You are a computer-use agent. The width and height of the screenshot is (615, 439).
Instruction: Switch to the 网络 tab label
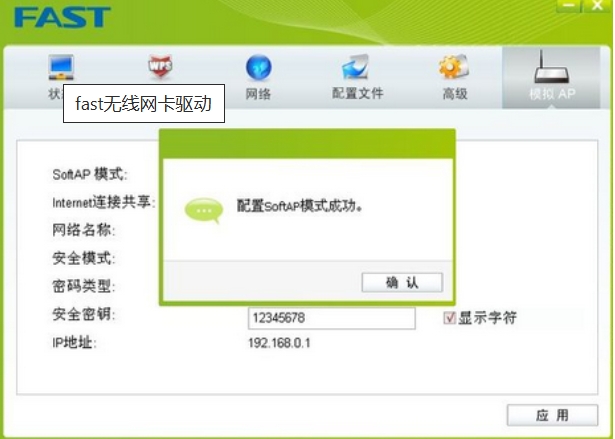click(x=258, y=94)
